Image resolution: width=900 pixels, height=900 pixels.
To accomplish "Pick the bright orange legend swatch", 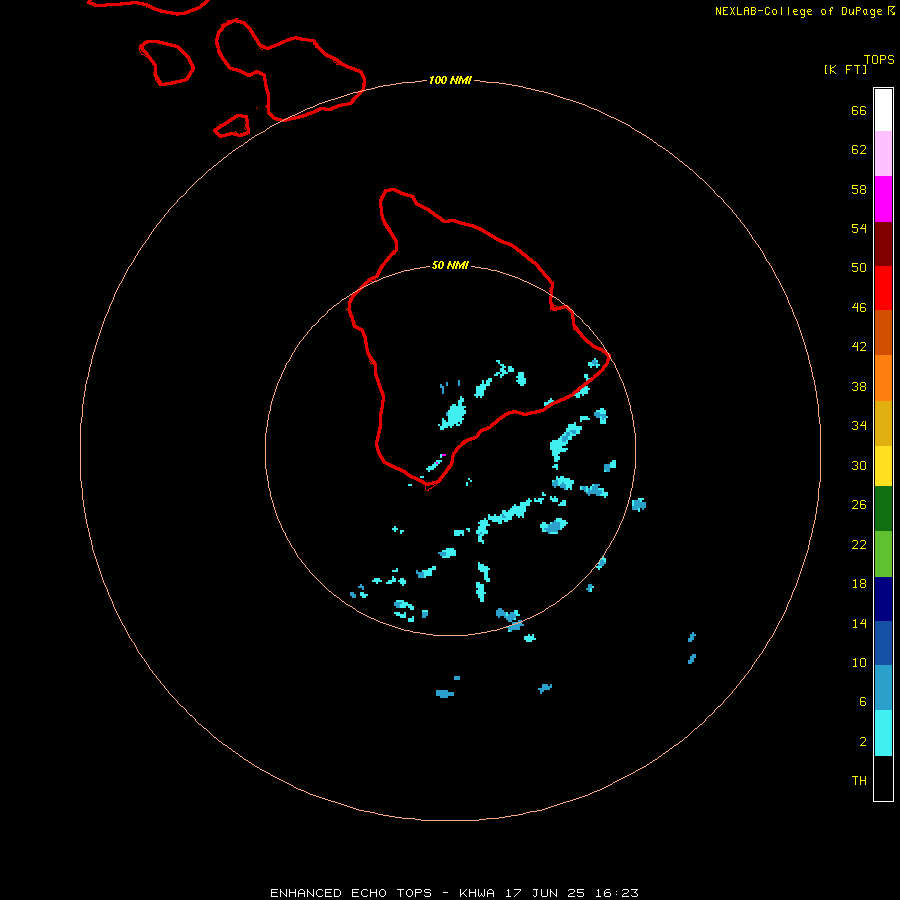I will 883,378.
